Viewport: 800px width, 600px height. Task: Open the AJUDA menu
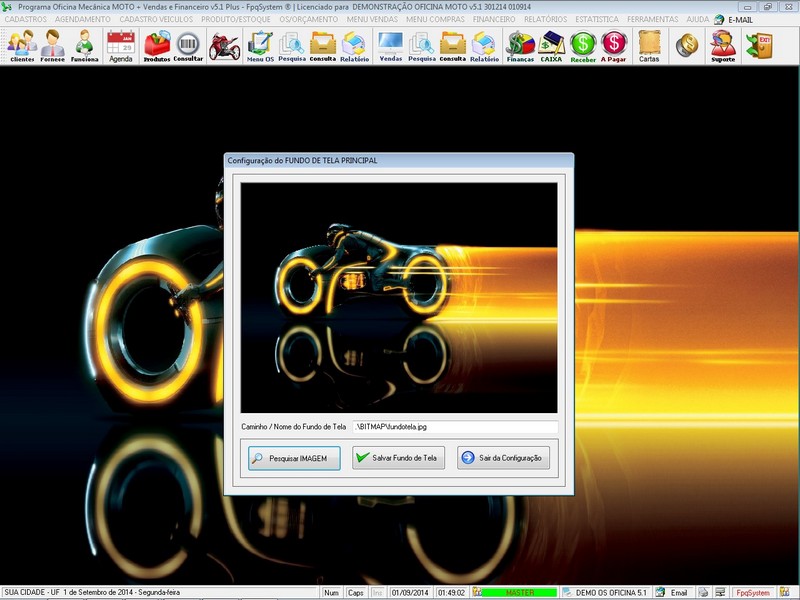[697, 19]
